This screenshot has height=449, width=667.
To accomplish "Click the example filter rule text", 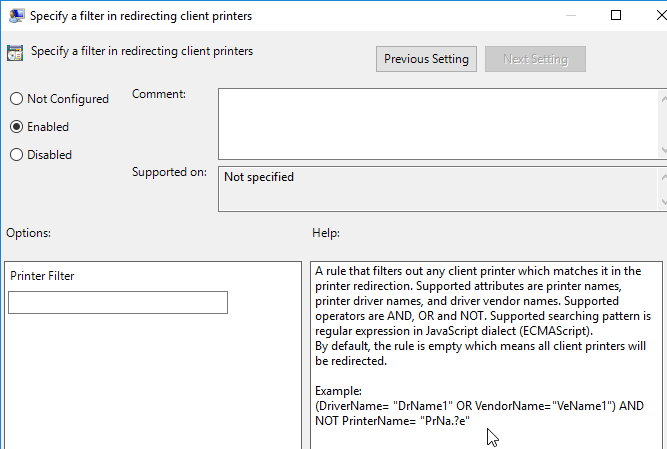I will 479,413.
